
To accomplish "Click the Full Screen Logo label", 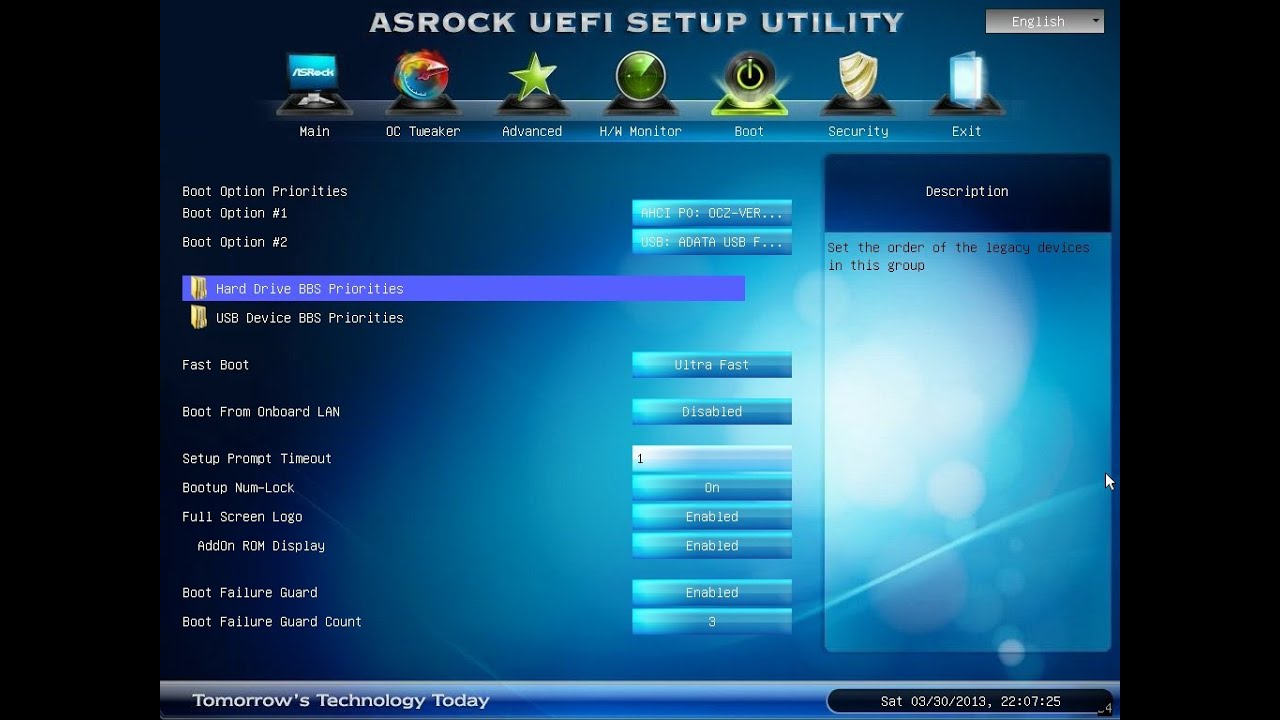I will point(242,517).
